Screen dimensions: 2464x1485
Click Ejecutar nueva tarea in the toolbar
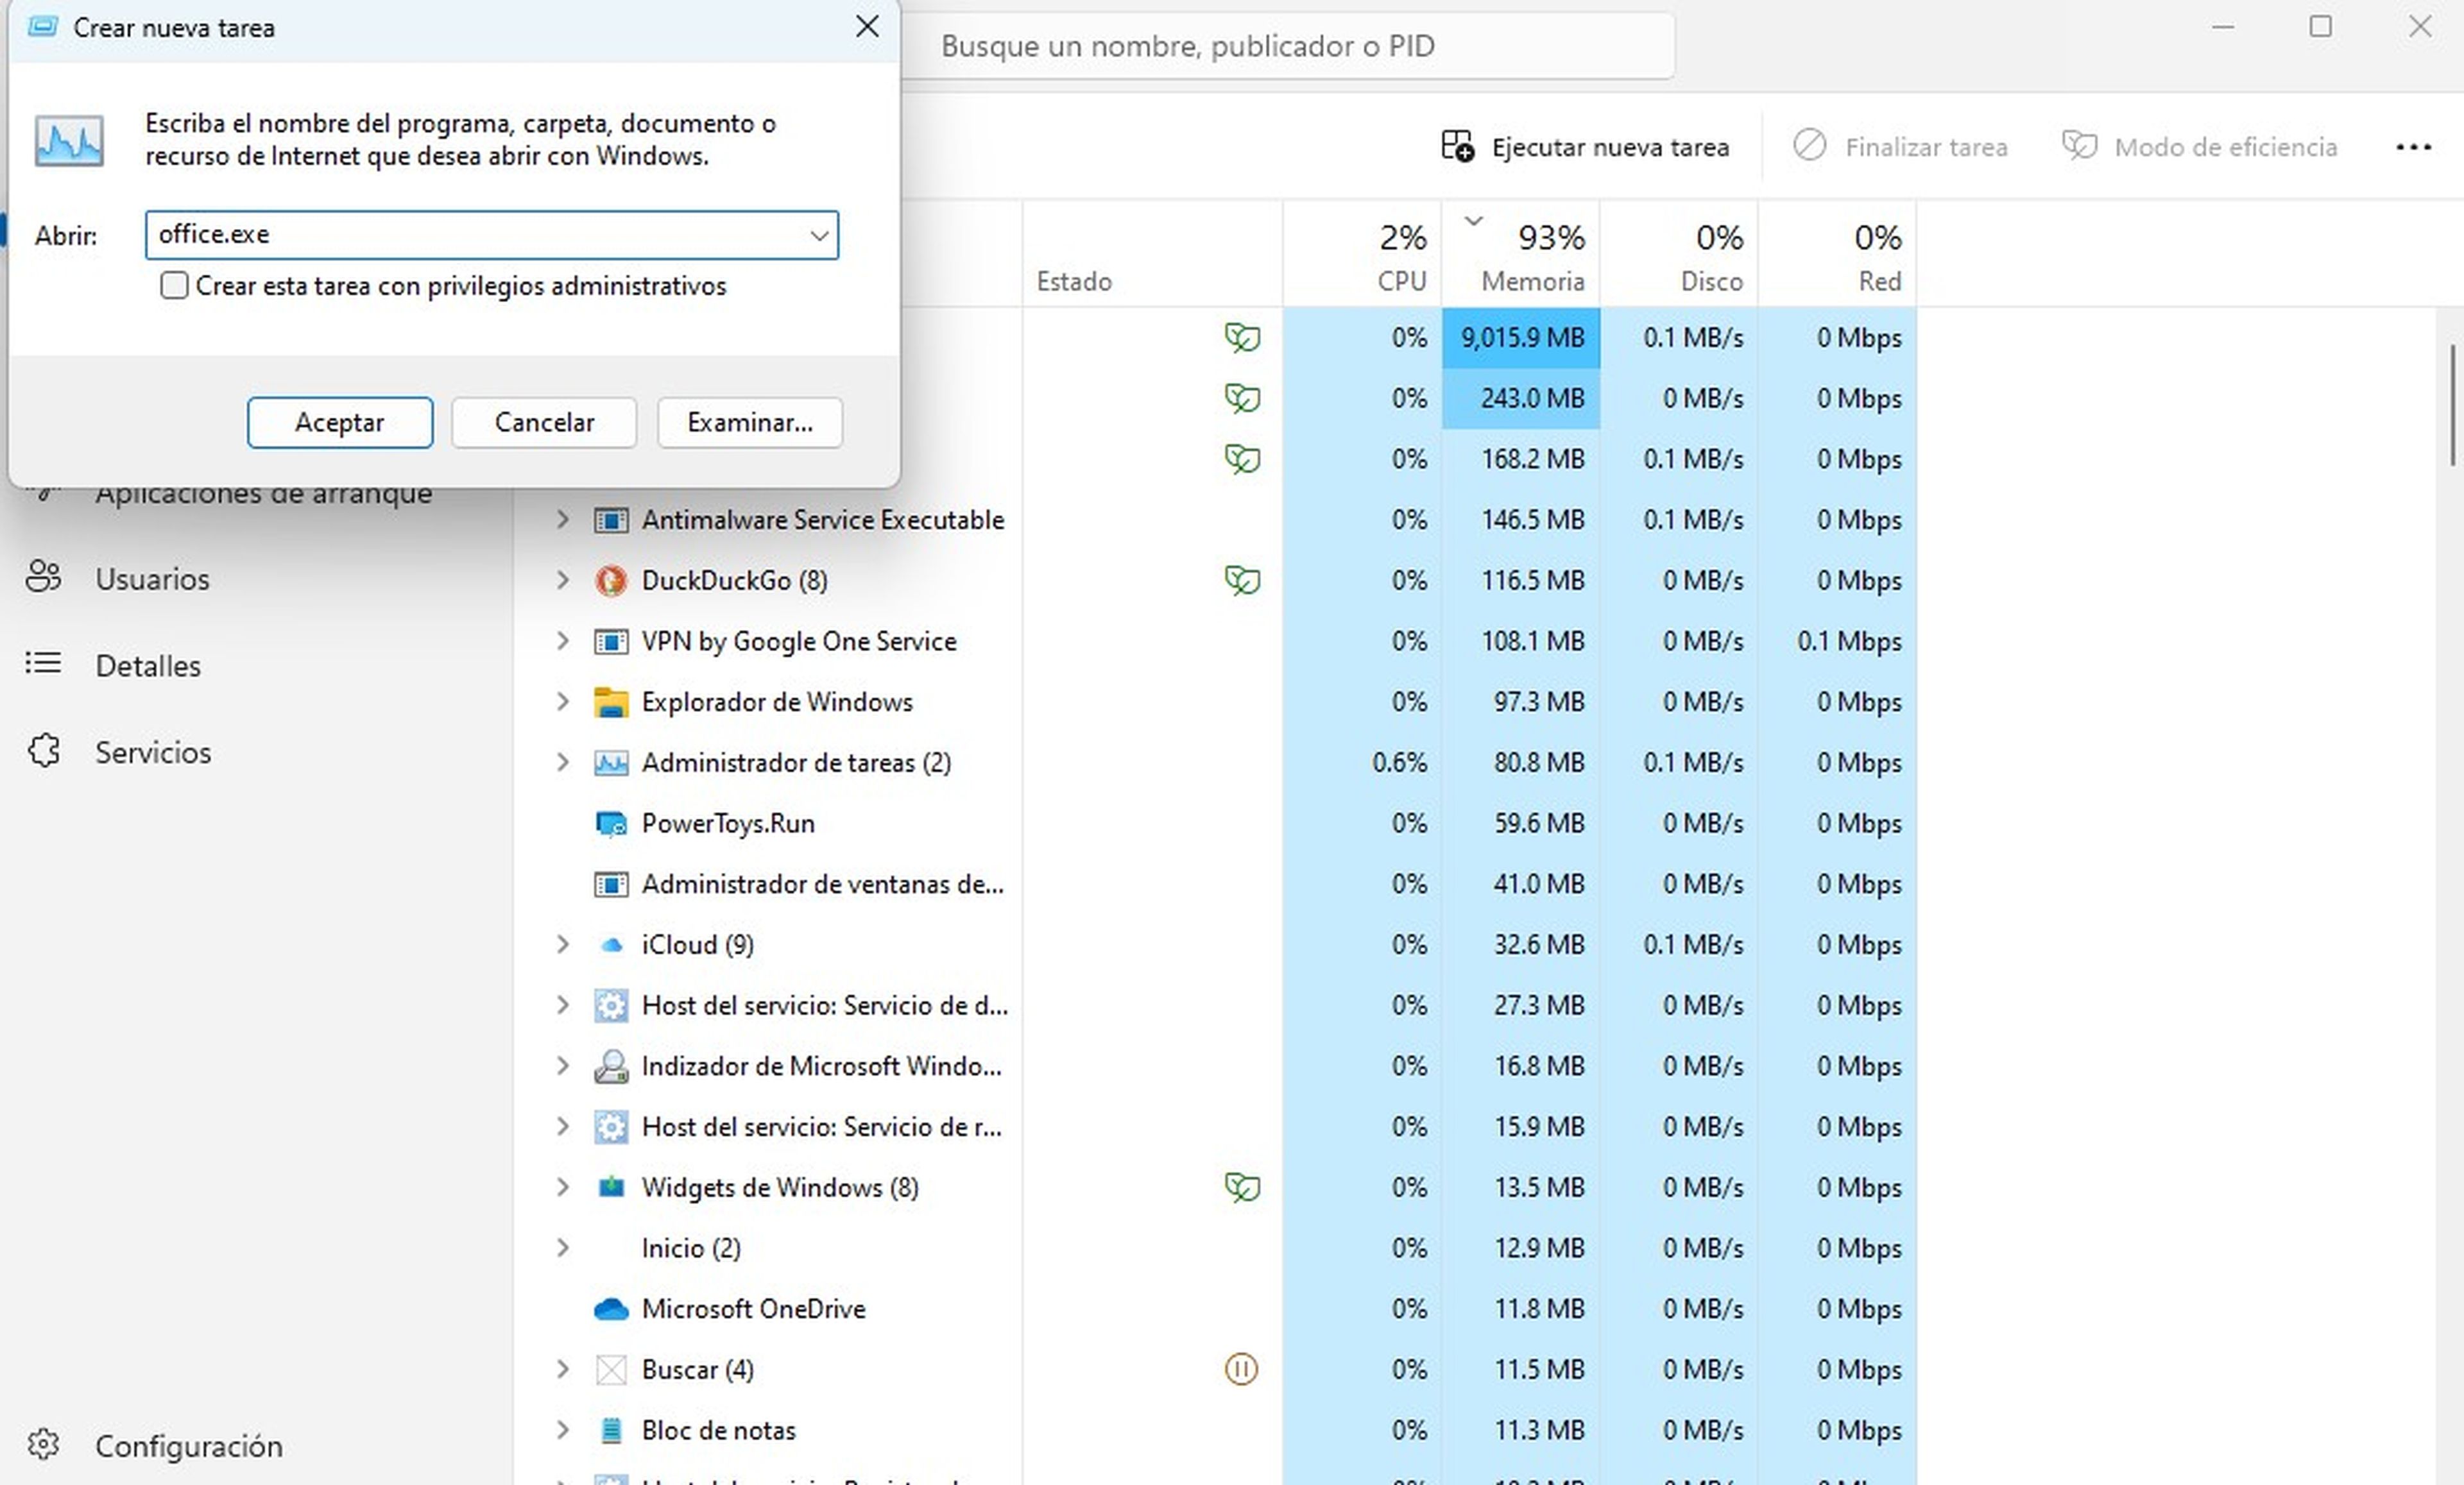click(x=1585, y=147)
